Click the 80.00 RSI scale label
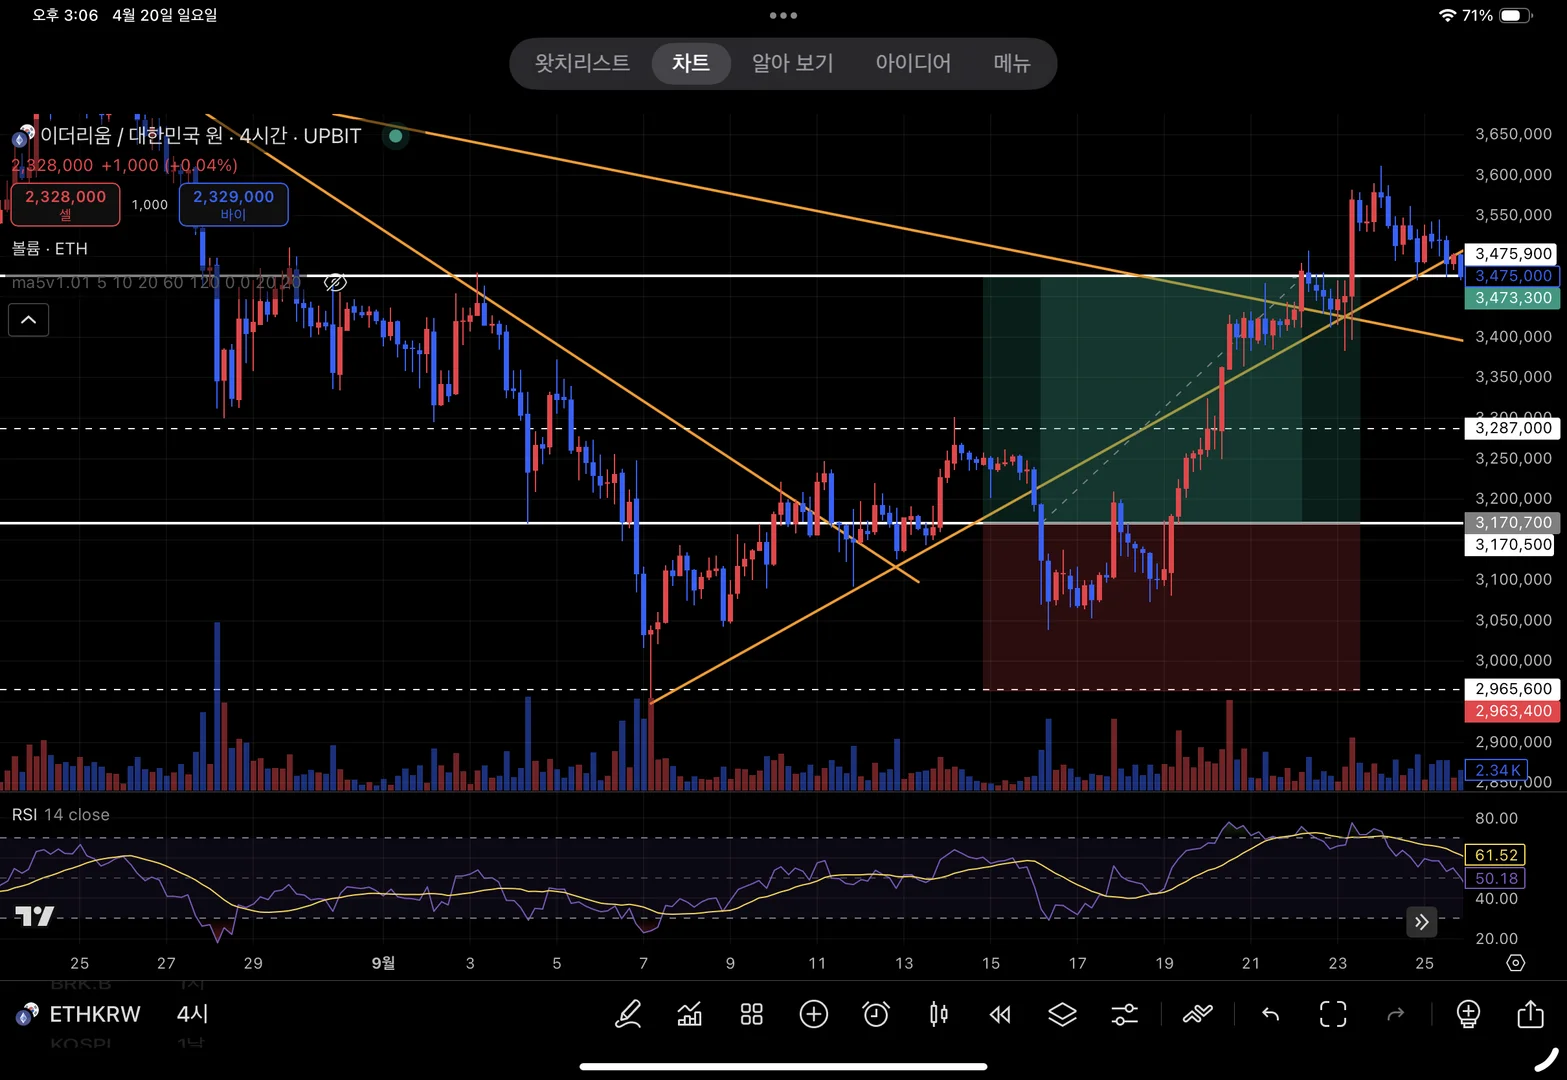The image size is (1567, 1080). pyautogui.click(x=1496, y=818)
